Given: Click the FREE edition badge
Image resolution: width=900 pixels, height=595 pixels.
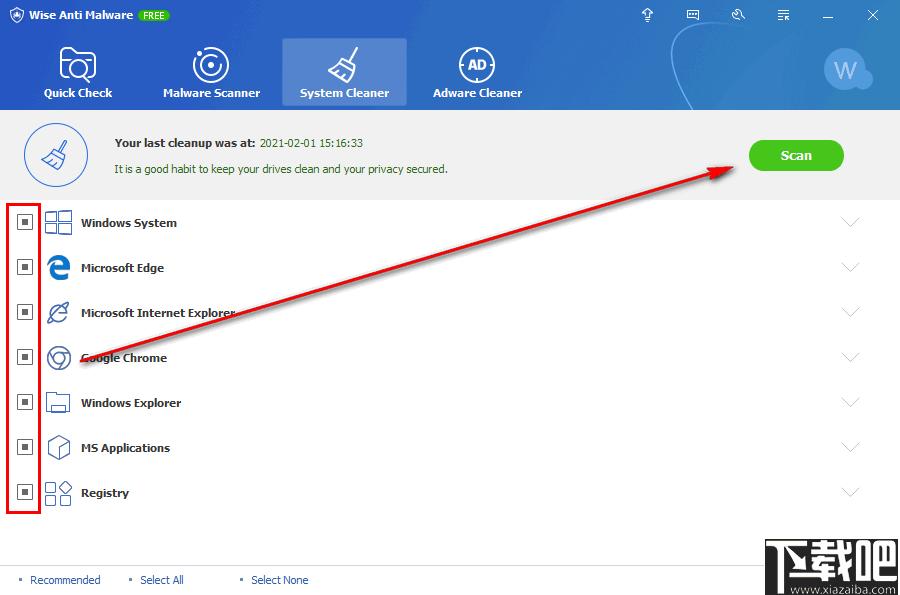Looking at the screenshot, I should tap(154, 15).
